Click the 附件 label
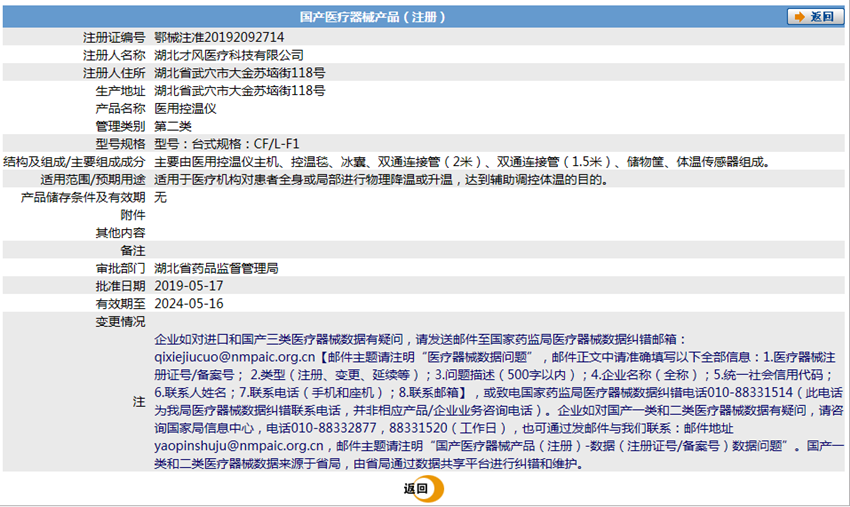The image size is (850, 507). pyautogui.click(x=133, y=215)
